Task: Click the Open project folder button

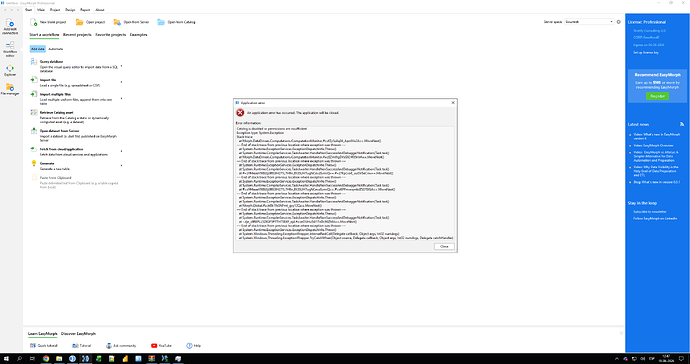Action: click(90, 22)
